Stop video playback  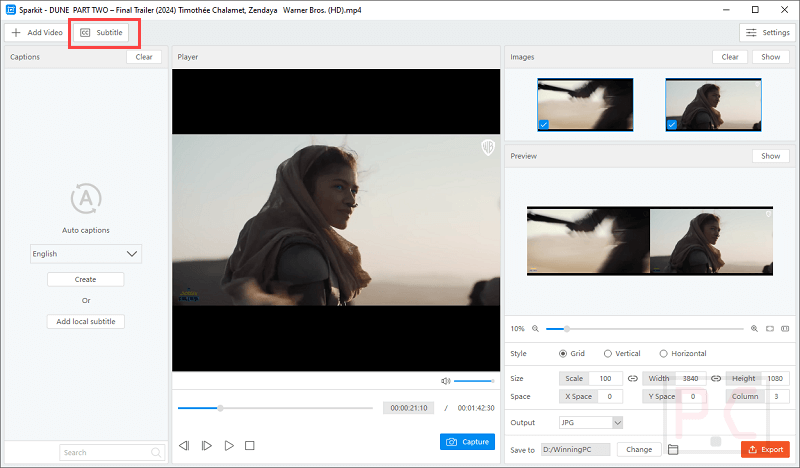pos(249,446)
